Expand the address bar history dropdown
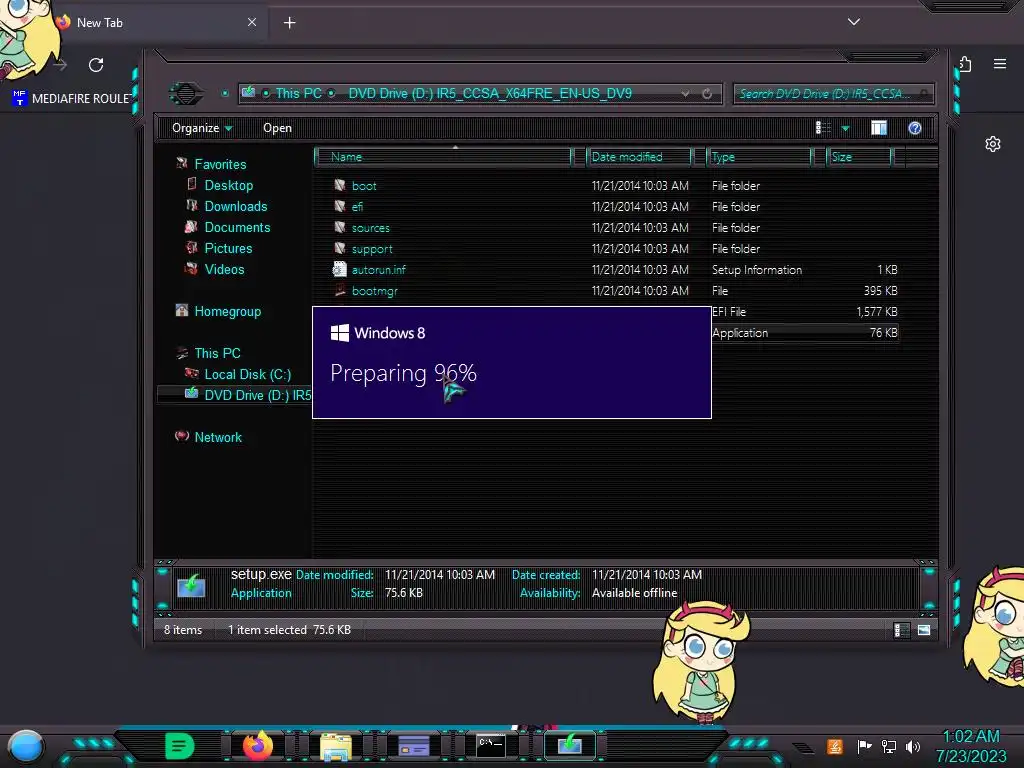 pyautogui.click(x=685, y=94)
